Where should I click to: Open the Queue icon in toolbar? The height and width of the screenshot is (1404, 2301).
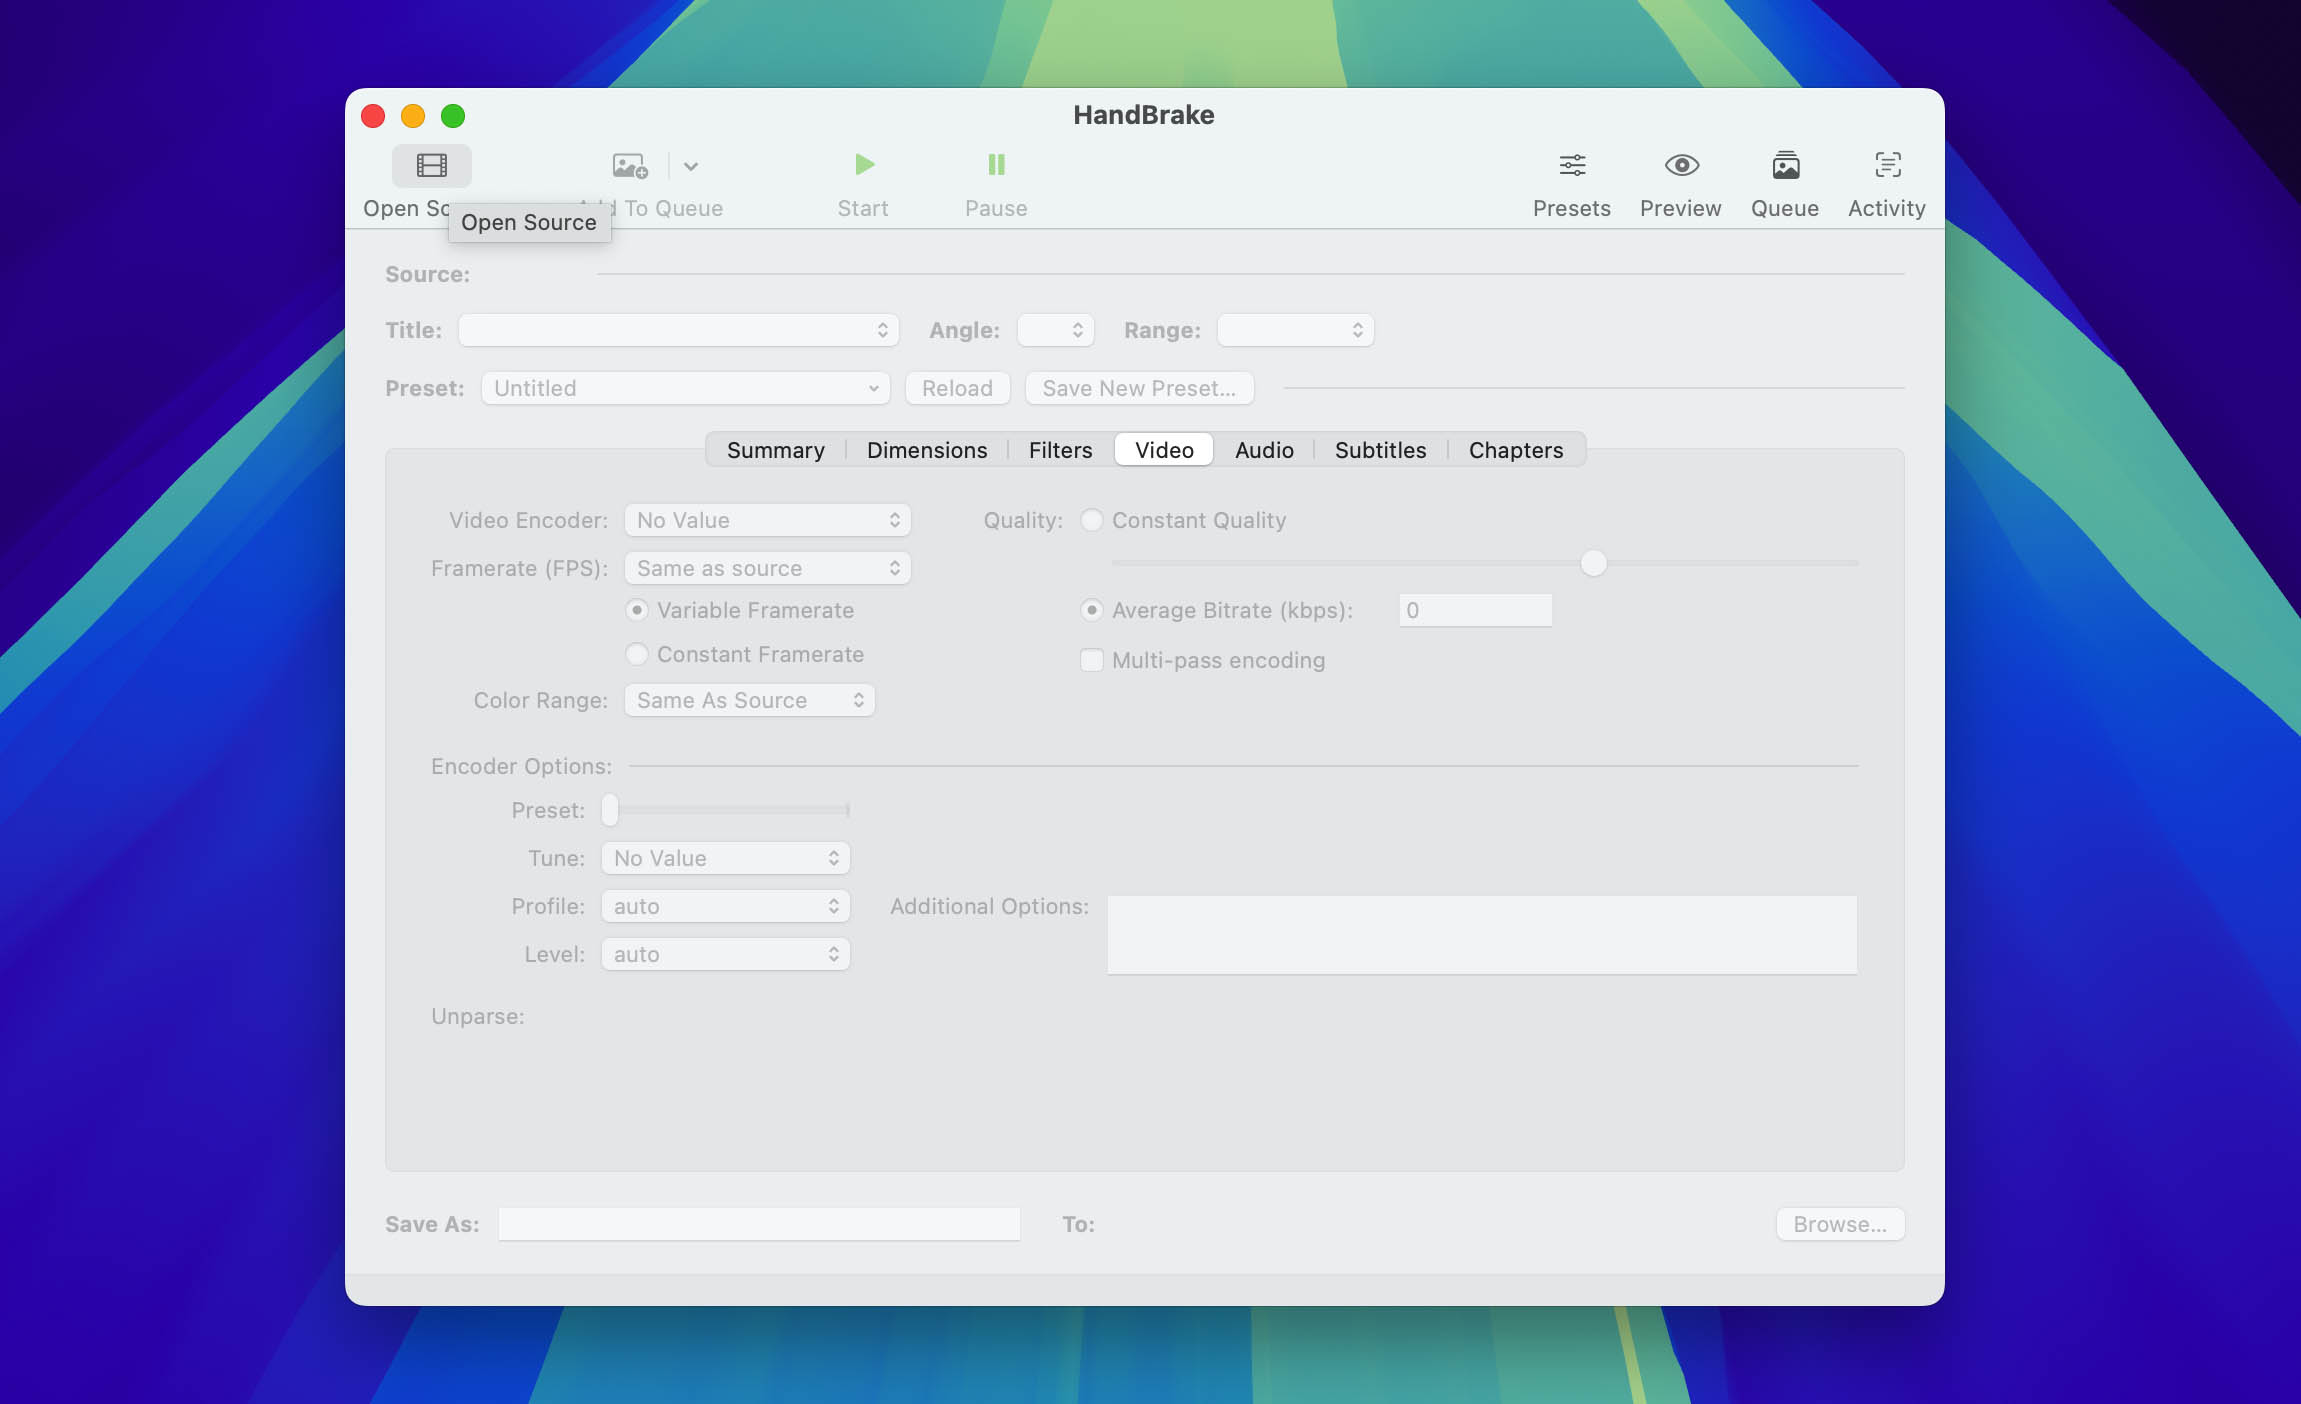click(x=1785, y=165)
